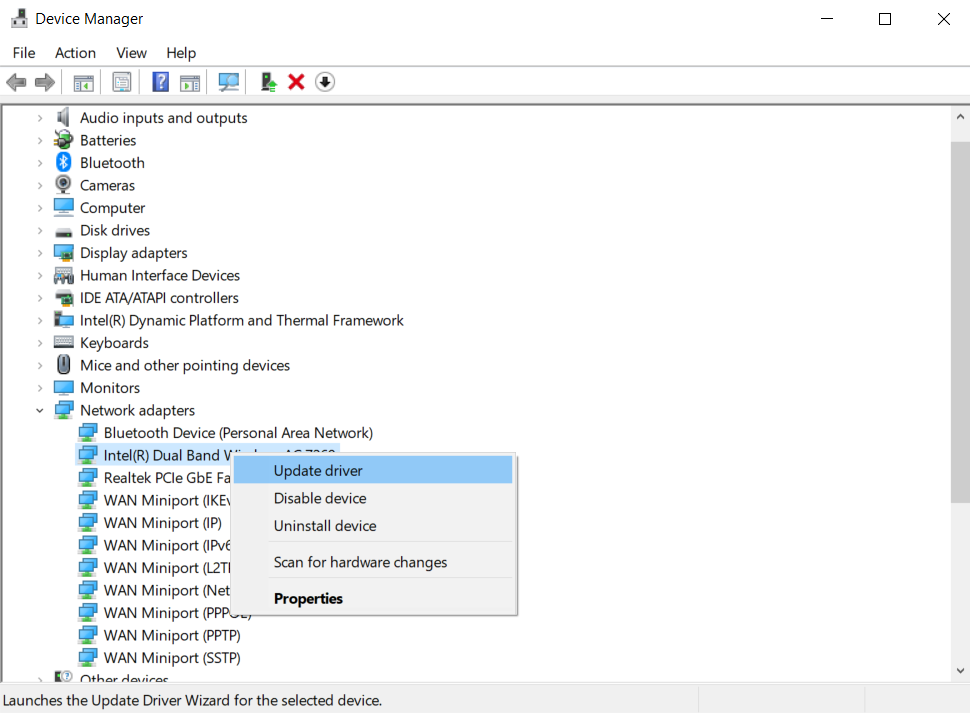Click the Monitors category icon
Screen dimensions: 970x713
[x=64, y=387]
